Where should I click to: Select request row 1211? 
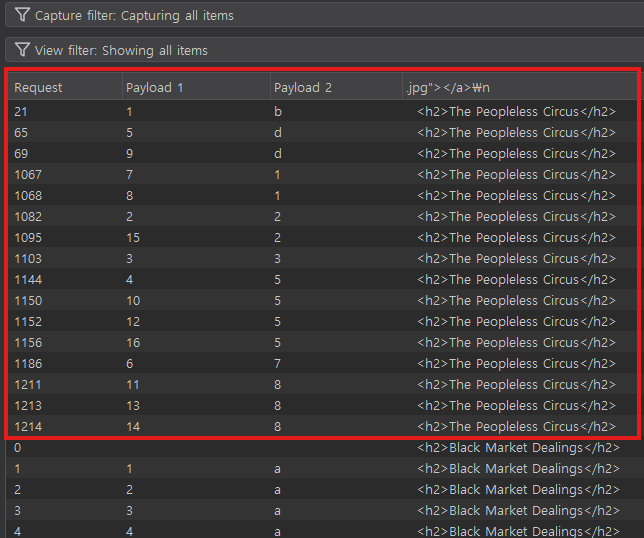pos(322,384)
